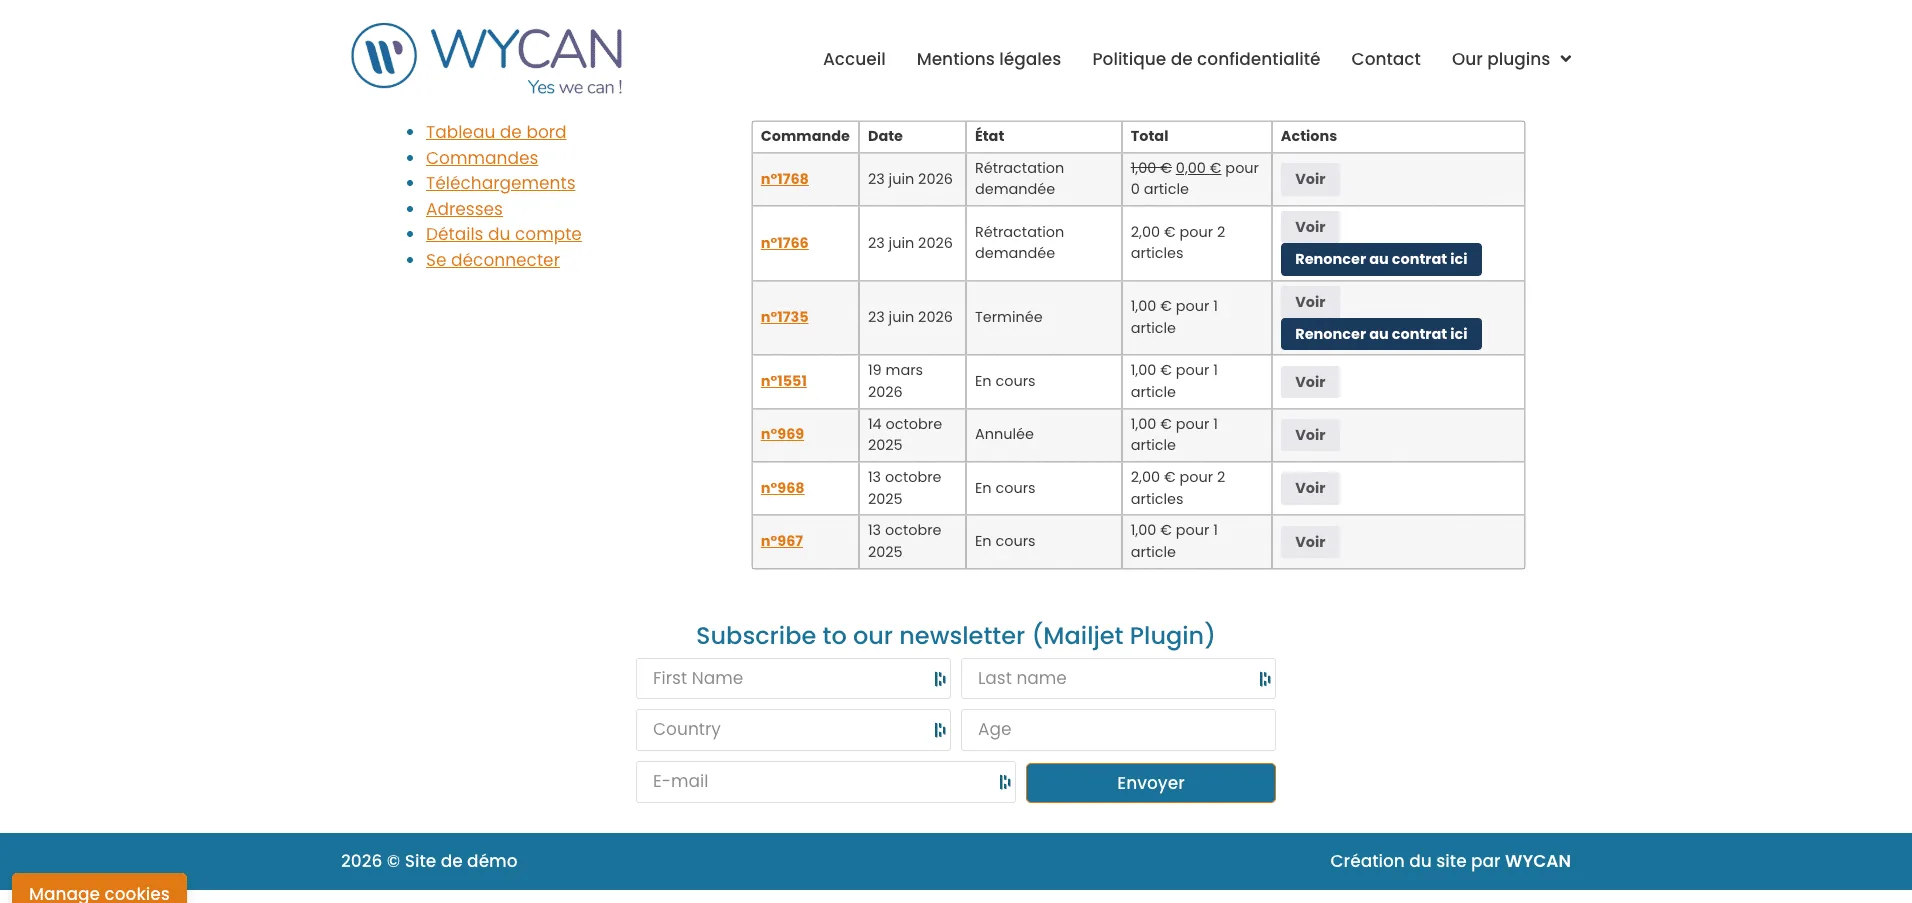Click autofill icon in E-mail field

[x=1004, y=782]
